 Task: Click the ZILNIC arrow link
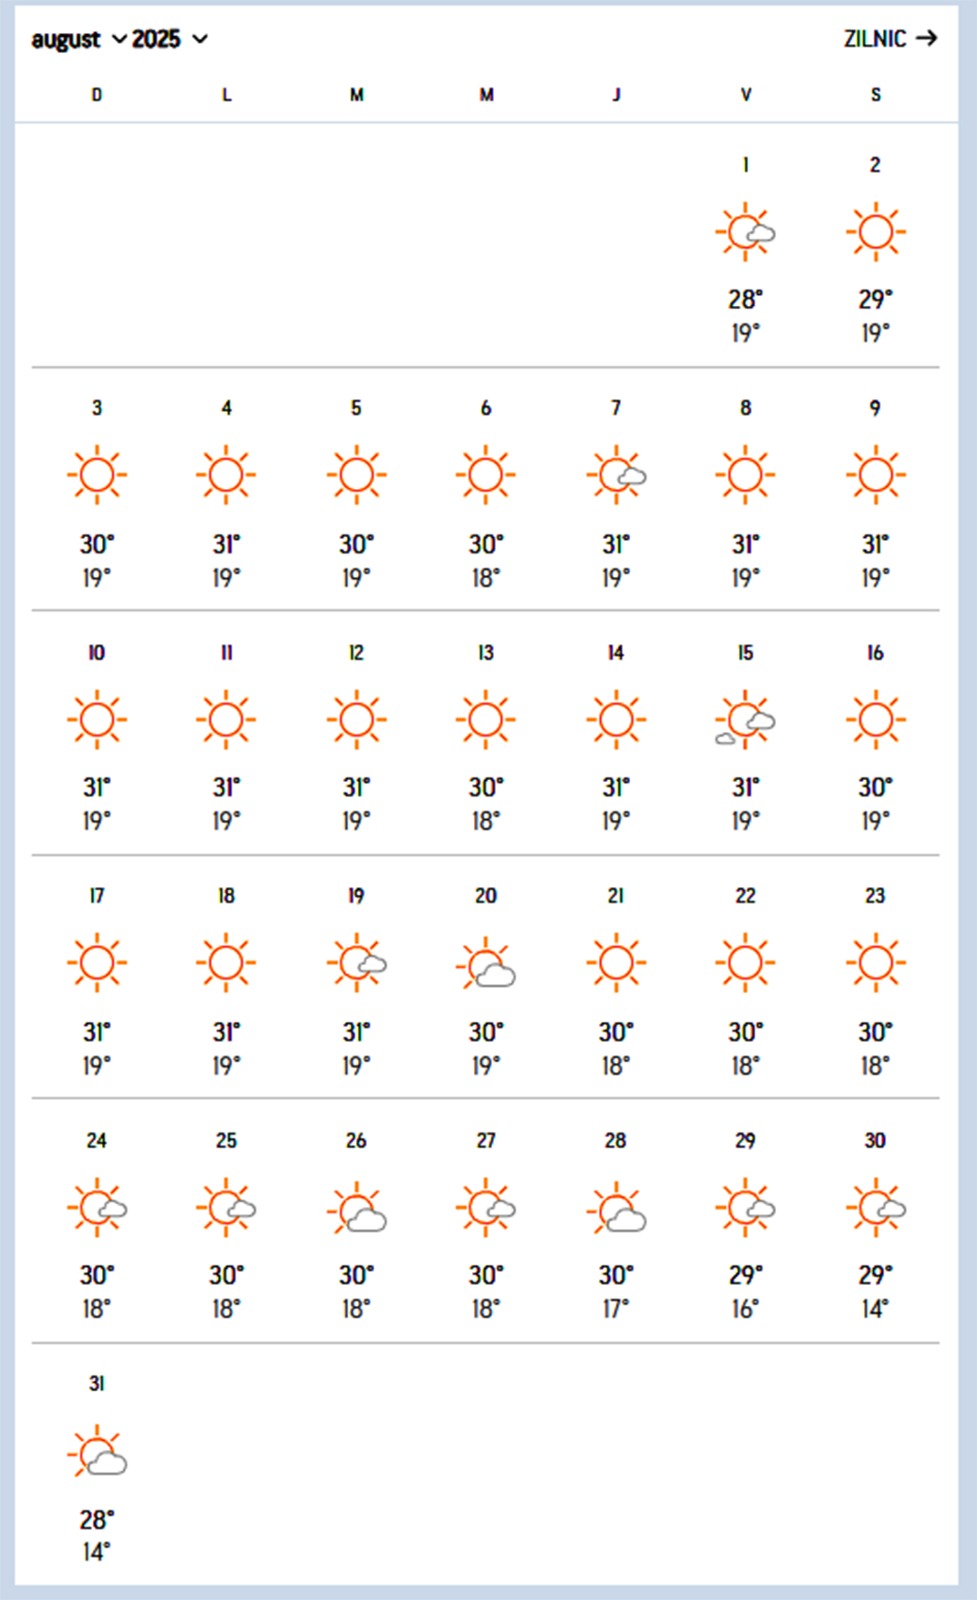tap(889, 38)
